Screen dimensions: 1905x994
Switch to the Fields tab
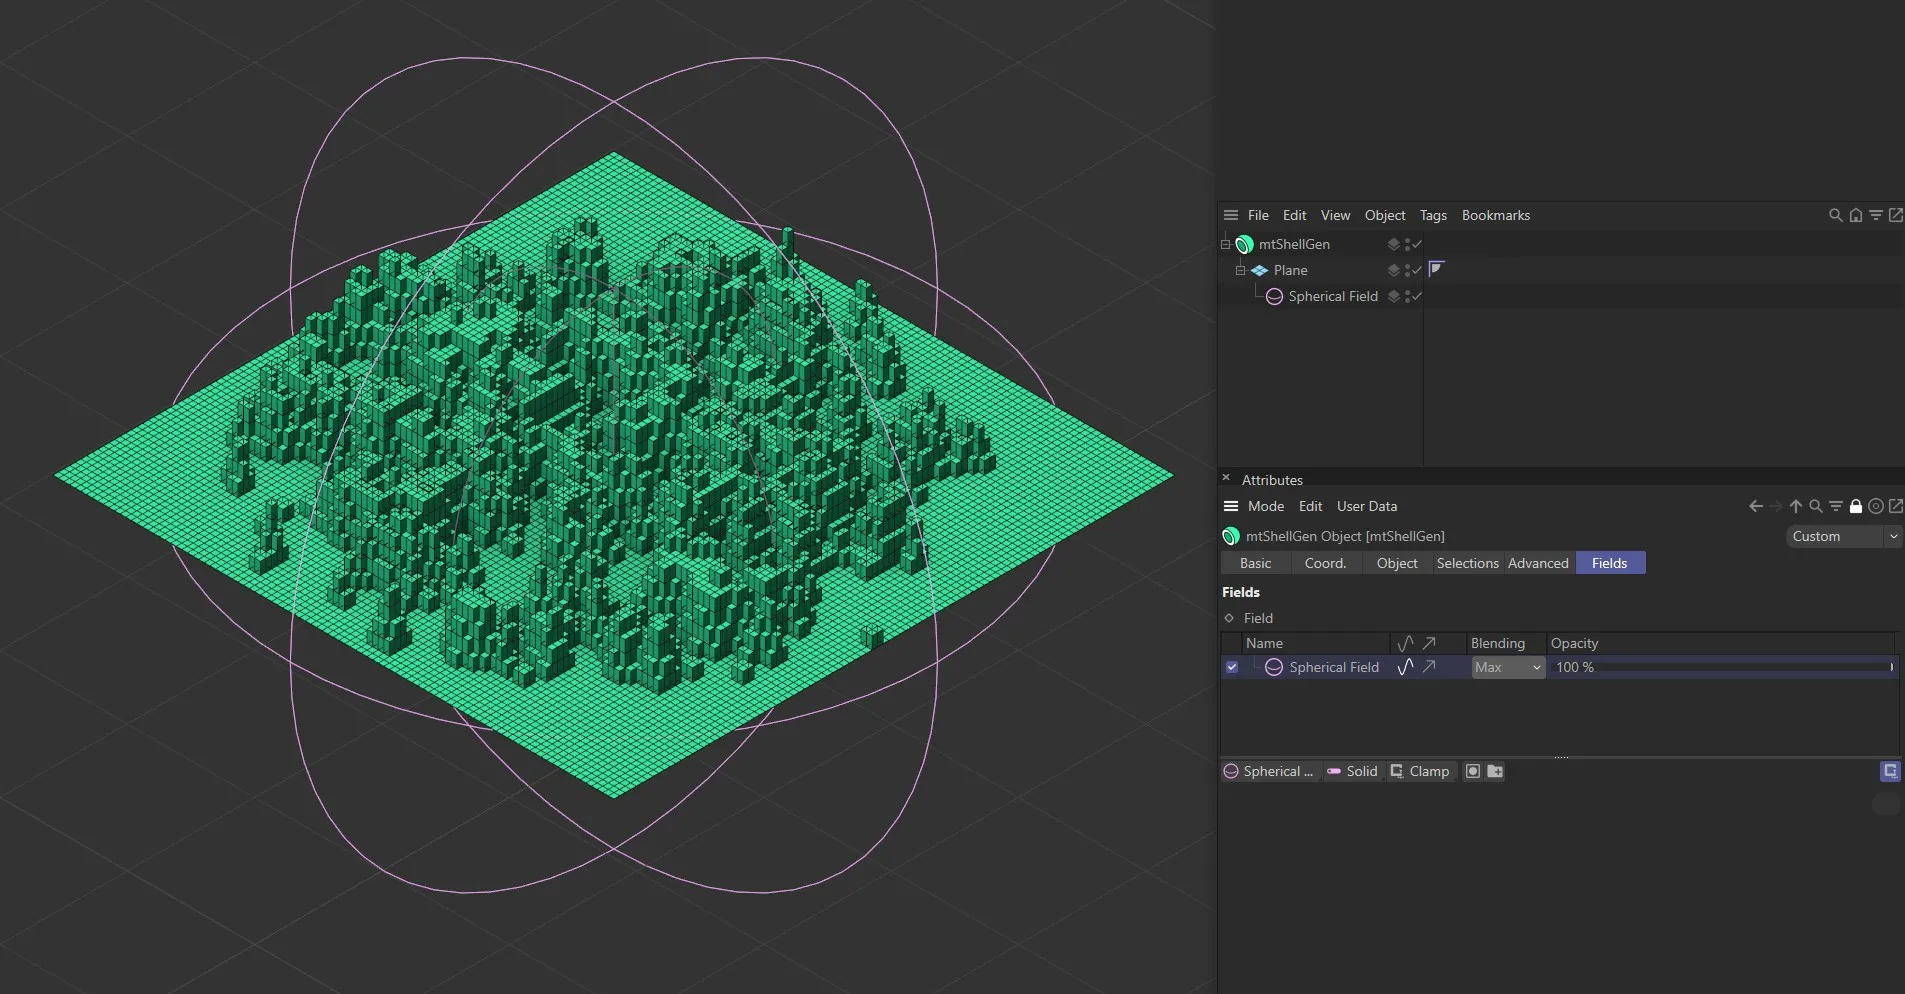1609,562
